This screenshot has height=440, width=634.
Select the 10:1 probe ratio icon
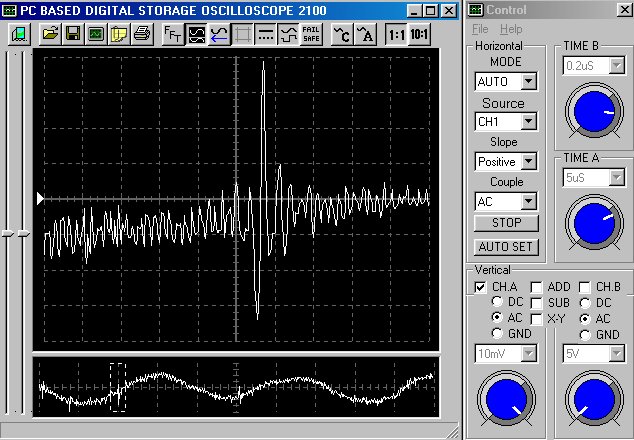[x=420, y=33]
